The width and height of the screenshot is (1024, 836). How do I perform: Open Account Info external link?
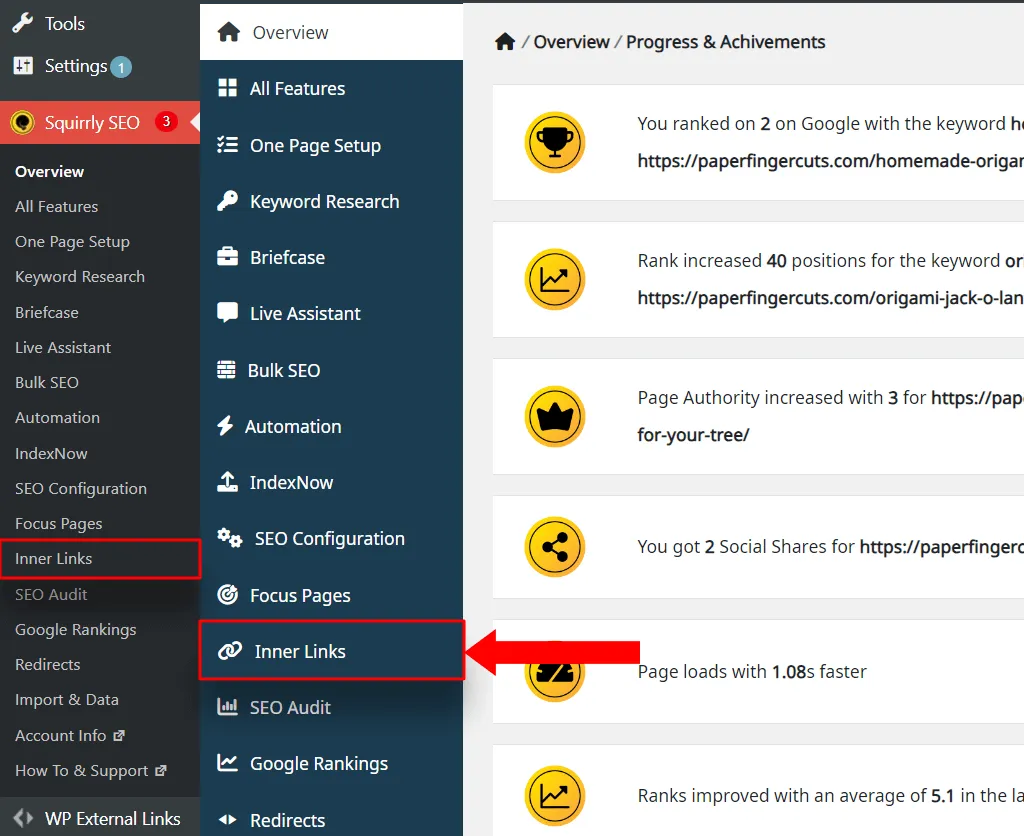(69, 735)
